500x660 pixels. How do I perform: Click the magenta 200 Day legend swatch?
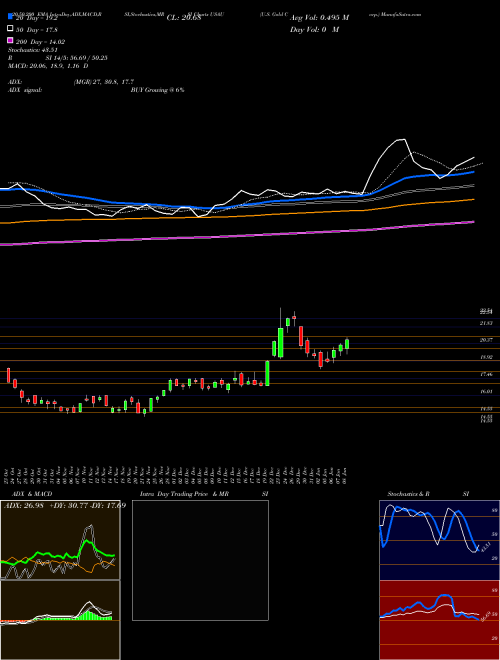pyautogui.click(x=10, y=40)
